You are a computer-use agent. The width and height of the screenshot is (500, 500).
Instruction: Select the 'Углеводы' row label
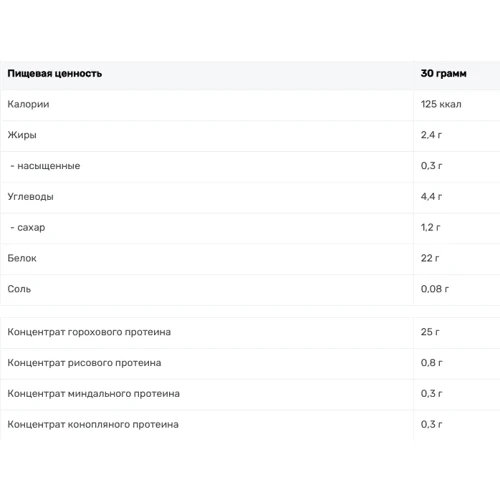tap(30, 197)
